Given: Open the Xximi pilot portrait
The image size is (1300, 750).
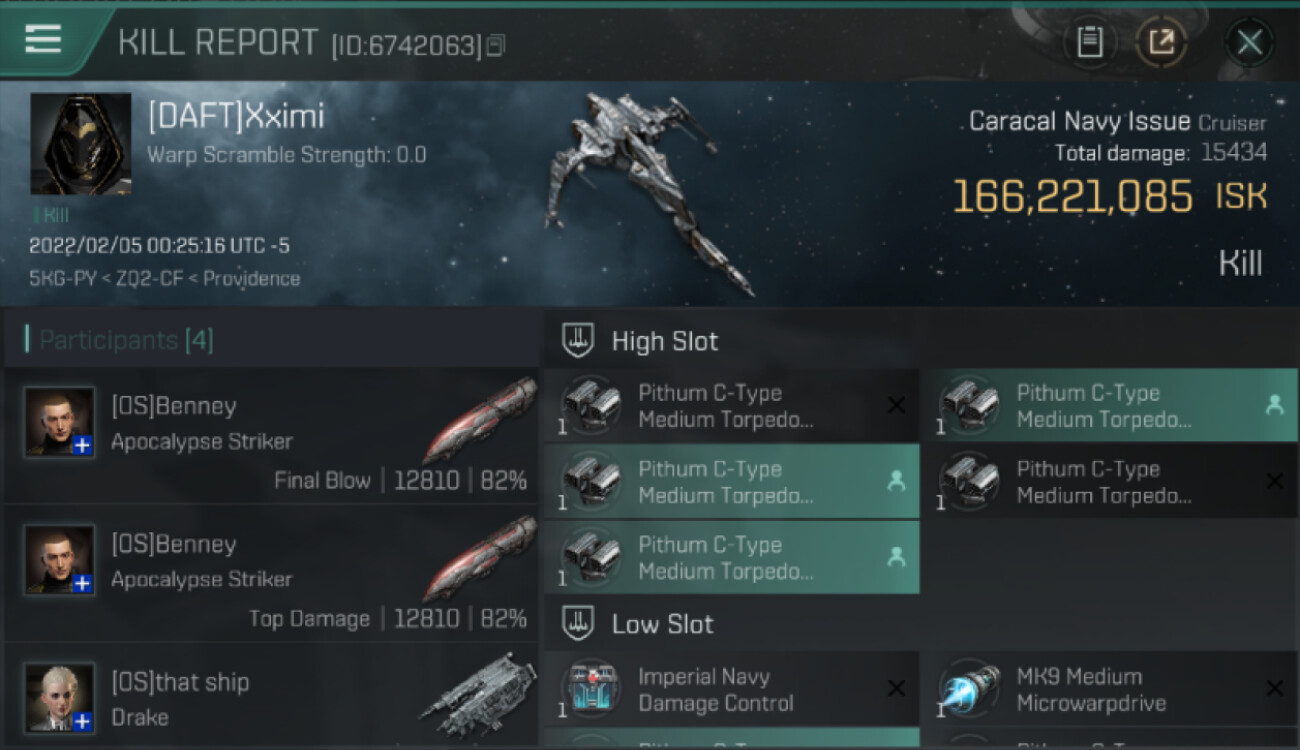Looking at the screenshot, I should pyautogui.click(x=80, y=143).
